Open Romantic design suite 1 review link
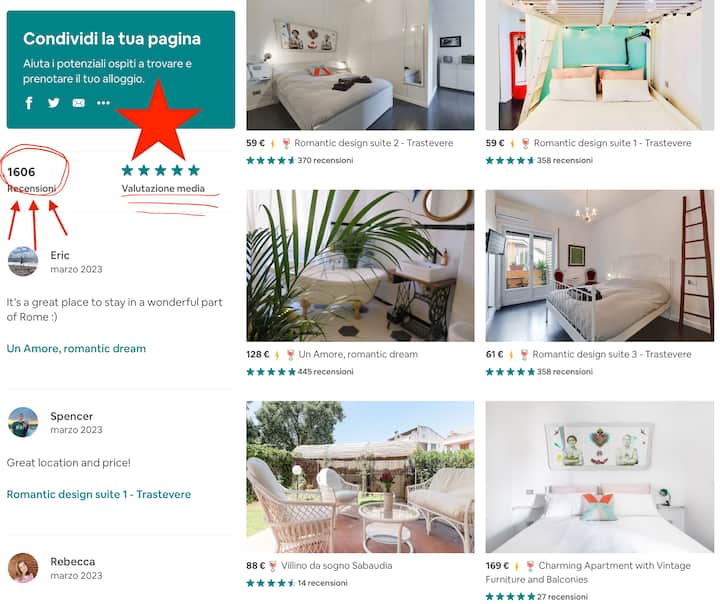The image size is (720, 604). coord(99,495)
